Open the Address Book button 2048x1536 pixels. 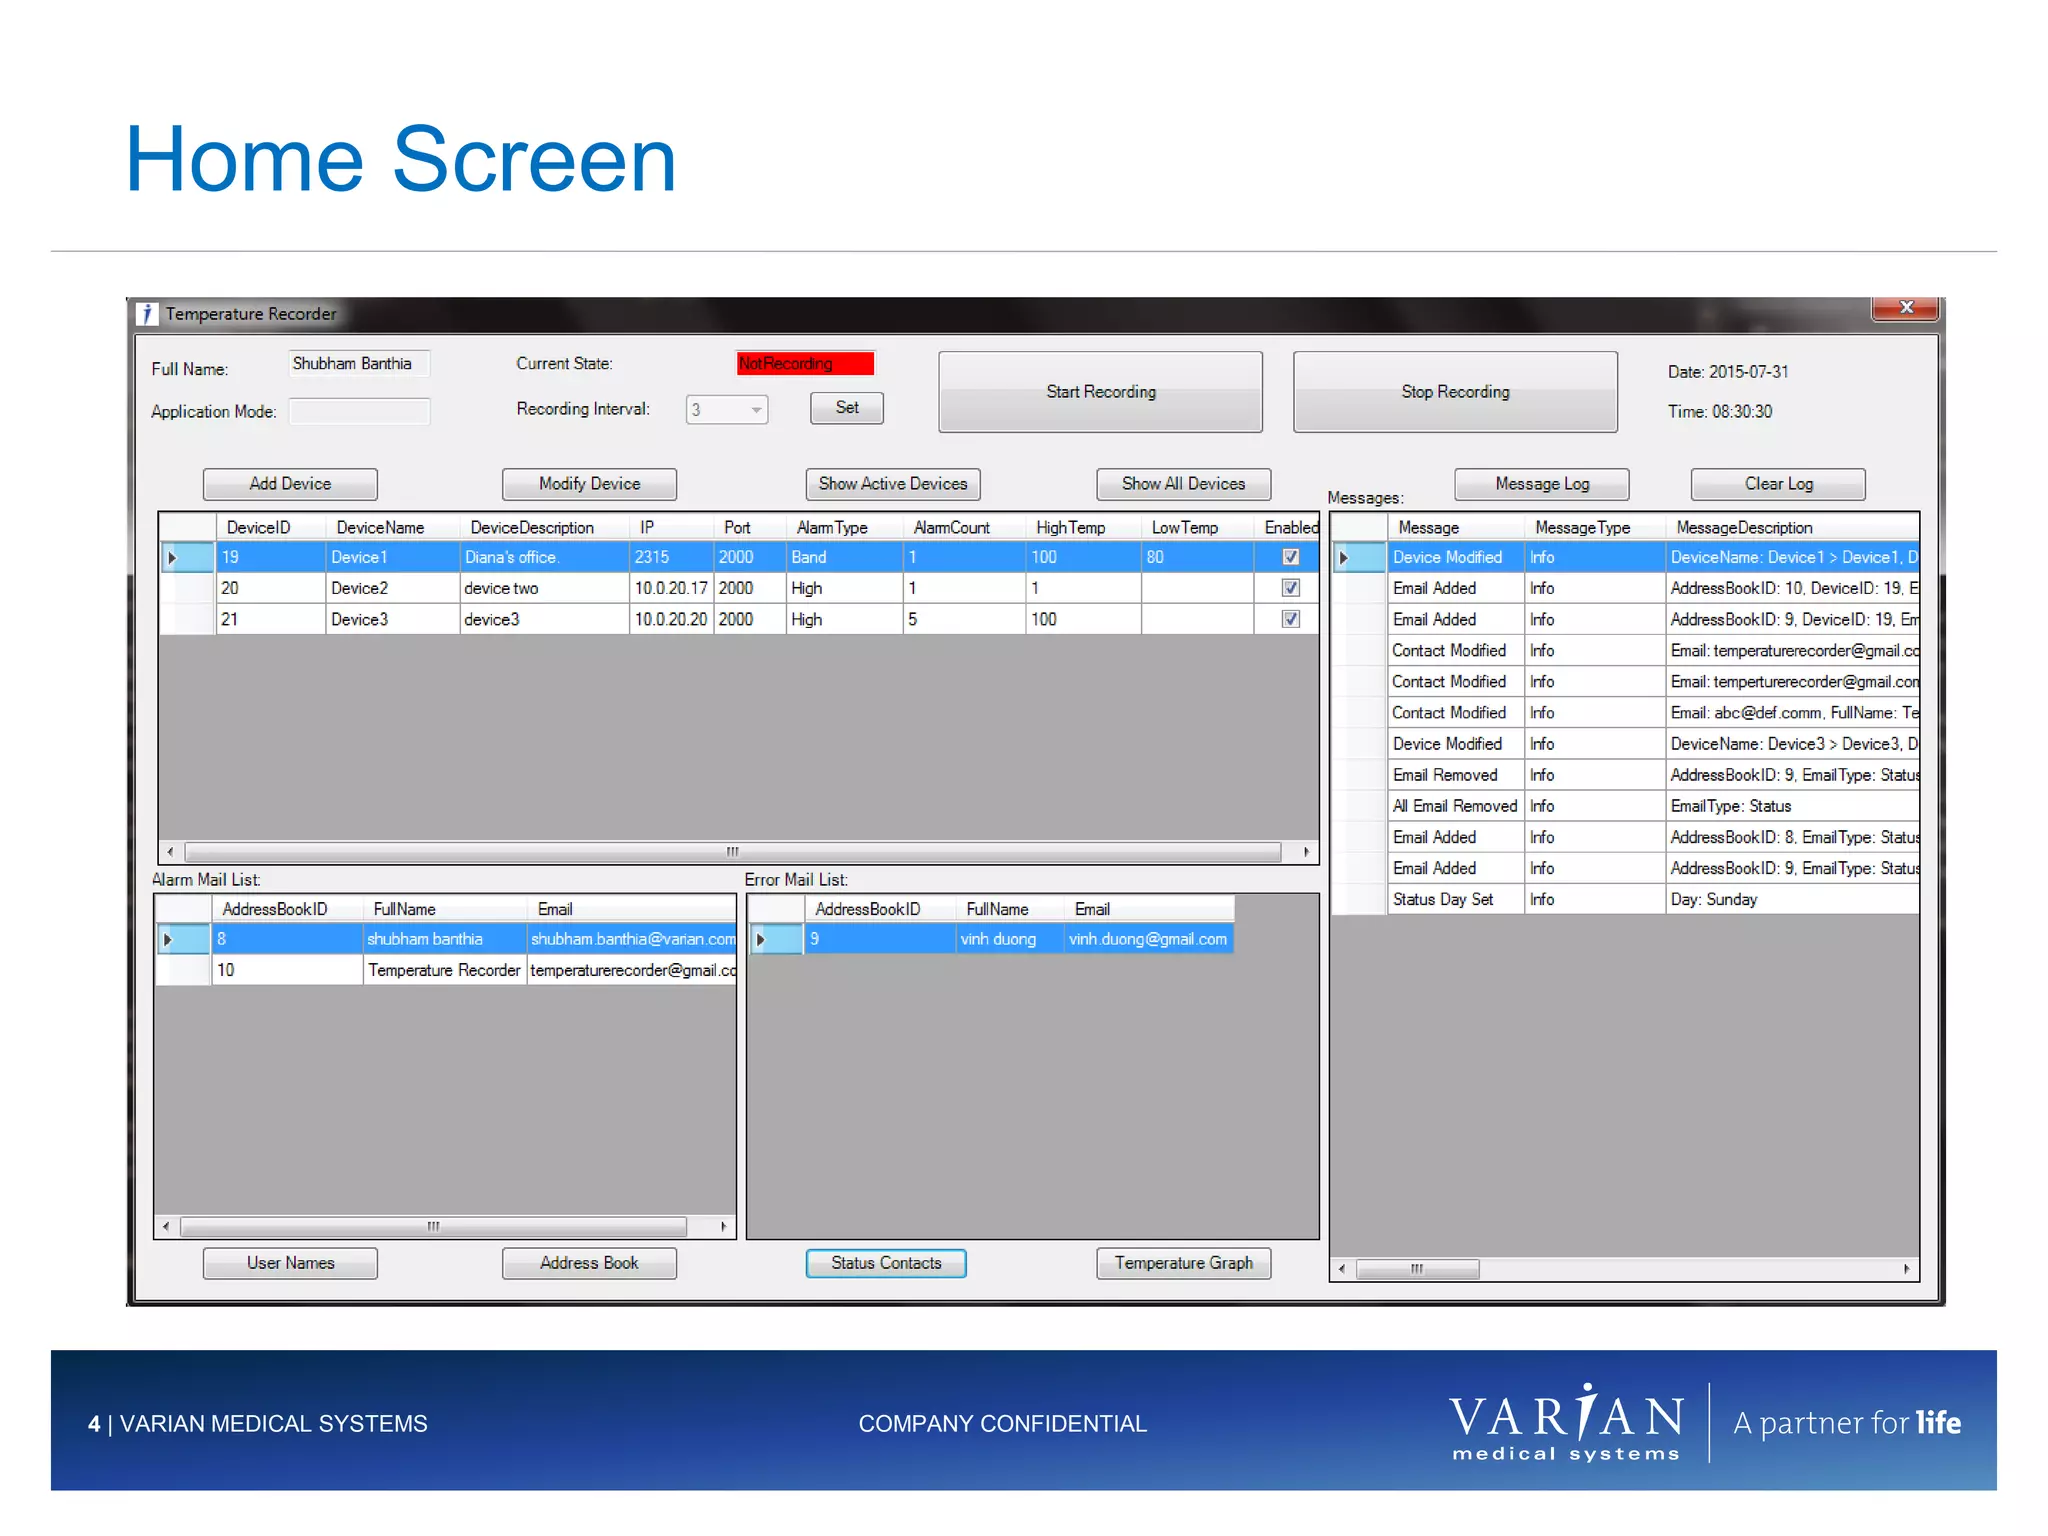click(x=589, y=1263)
